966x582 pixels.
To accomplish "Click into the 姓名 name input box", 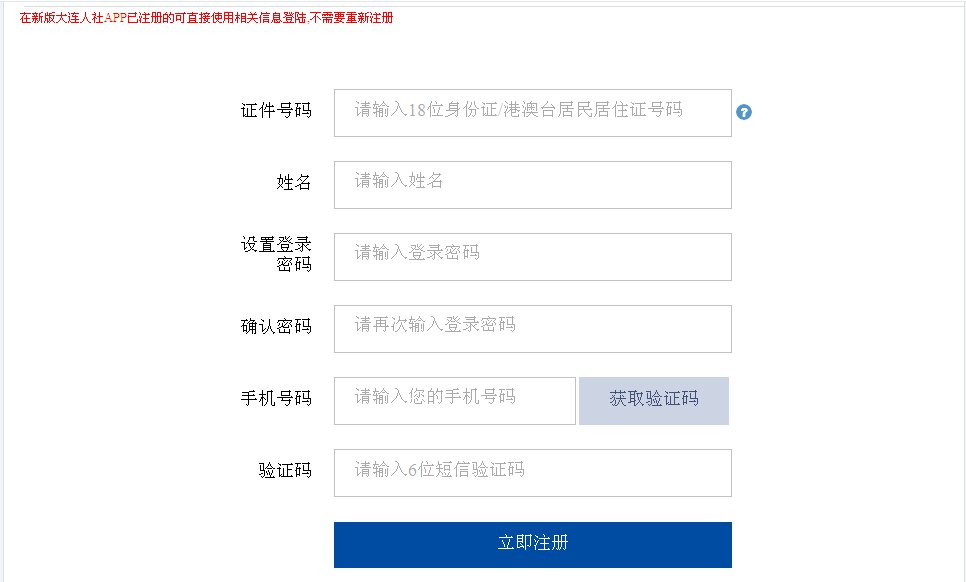I will tap(532, 185).
